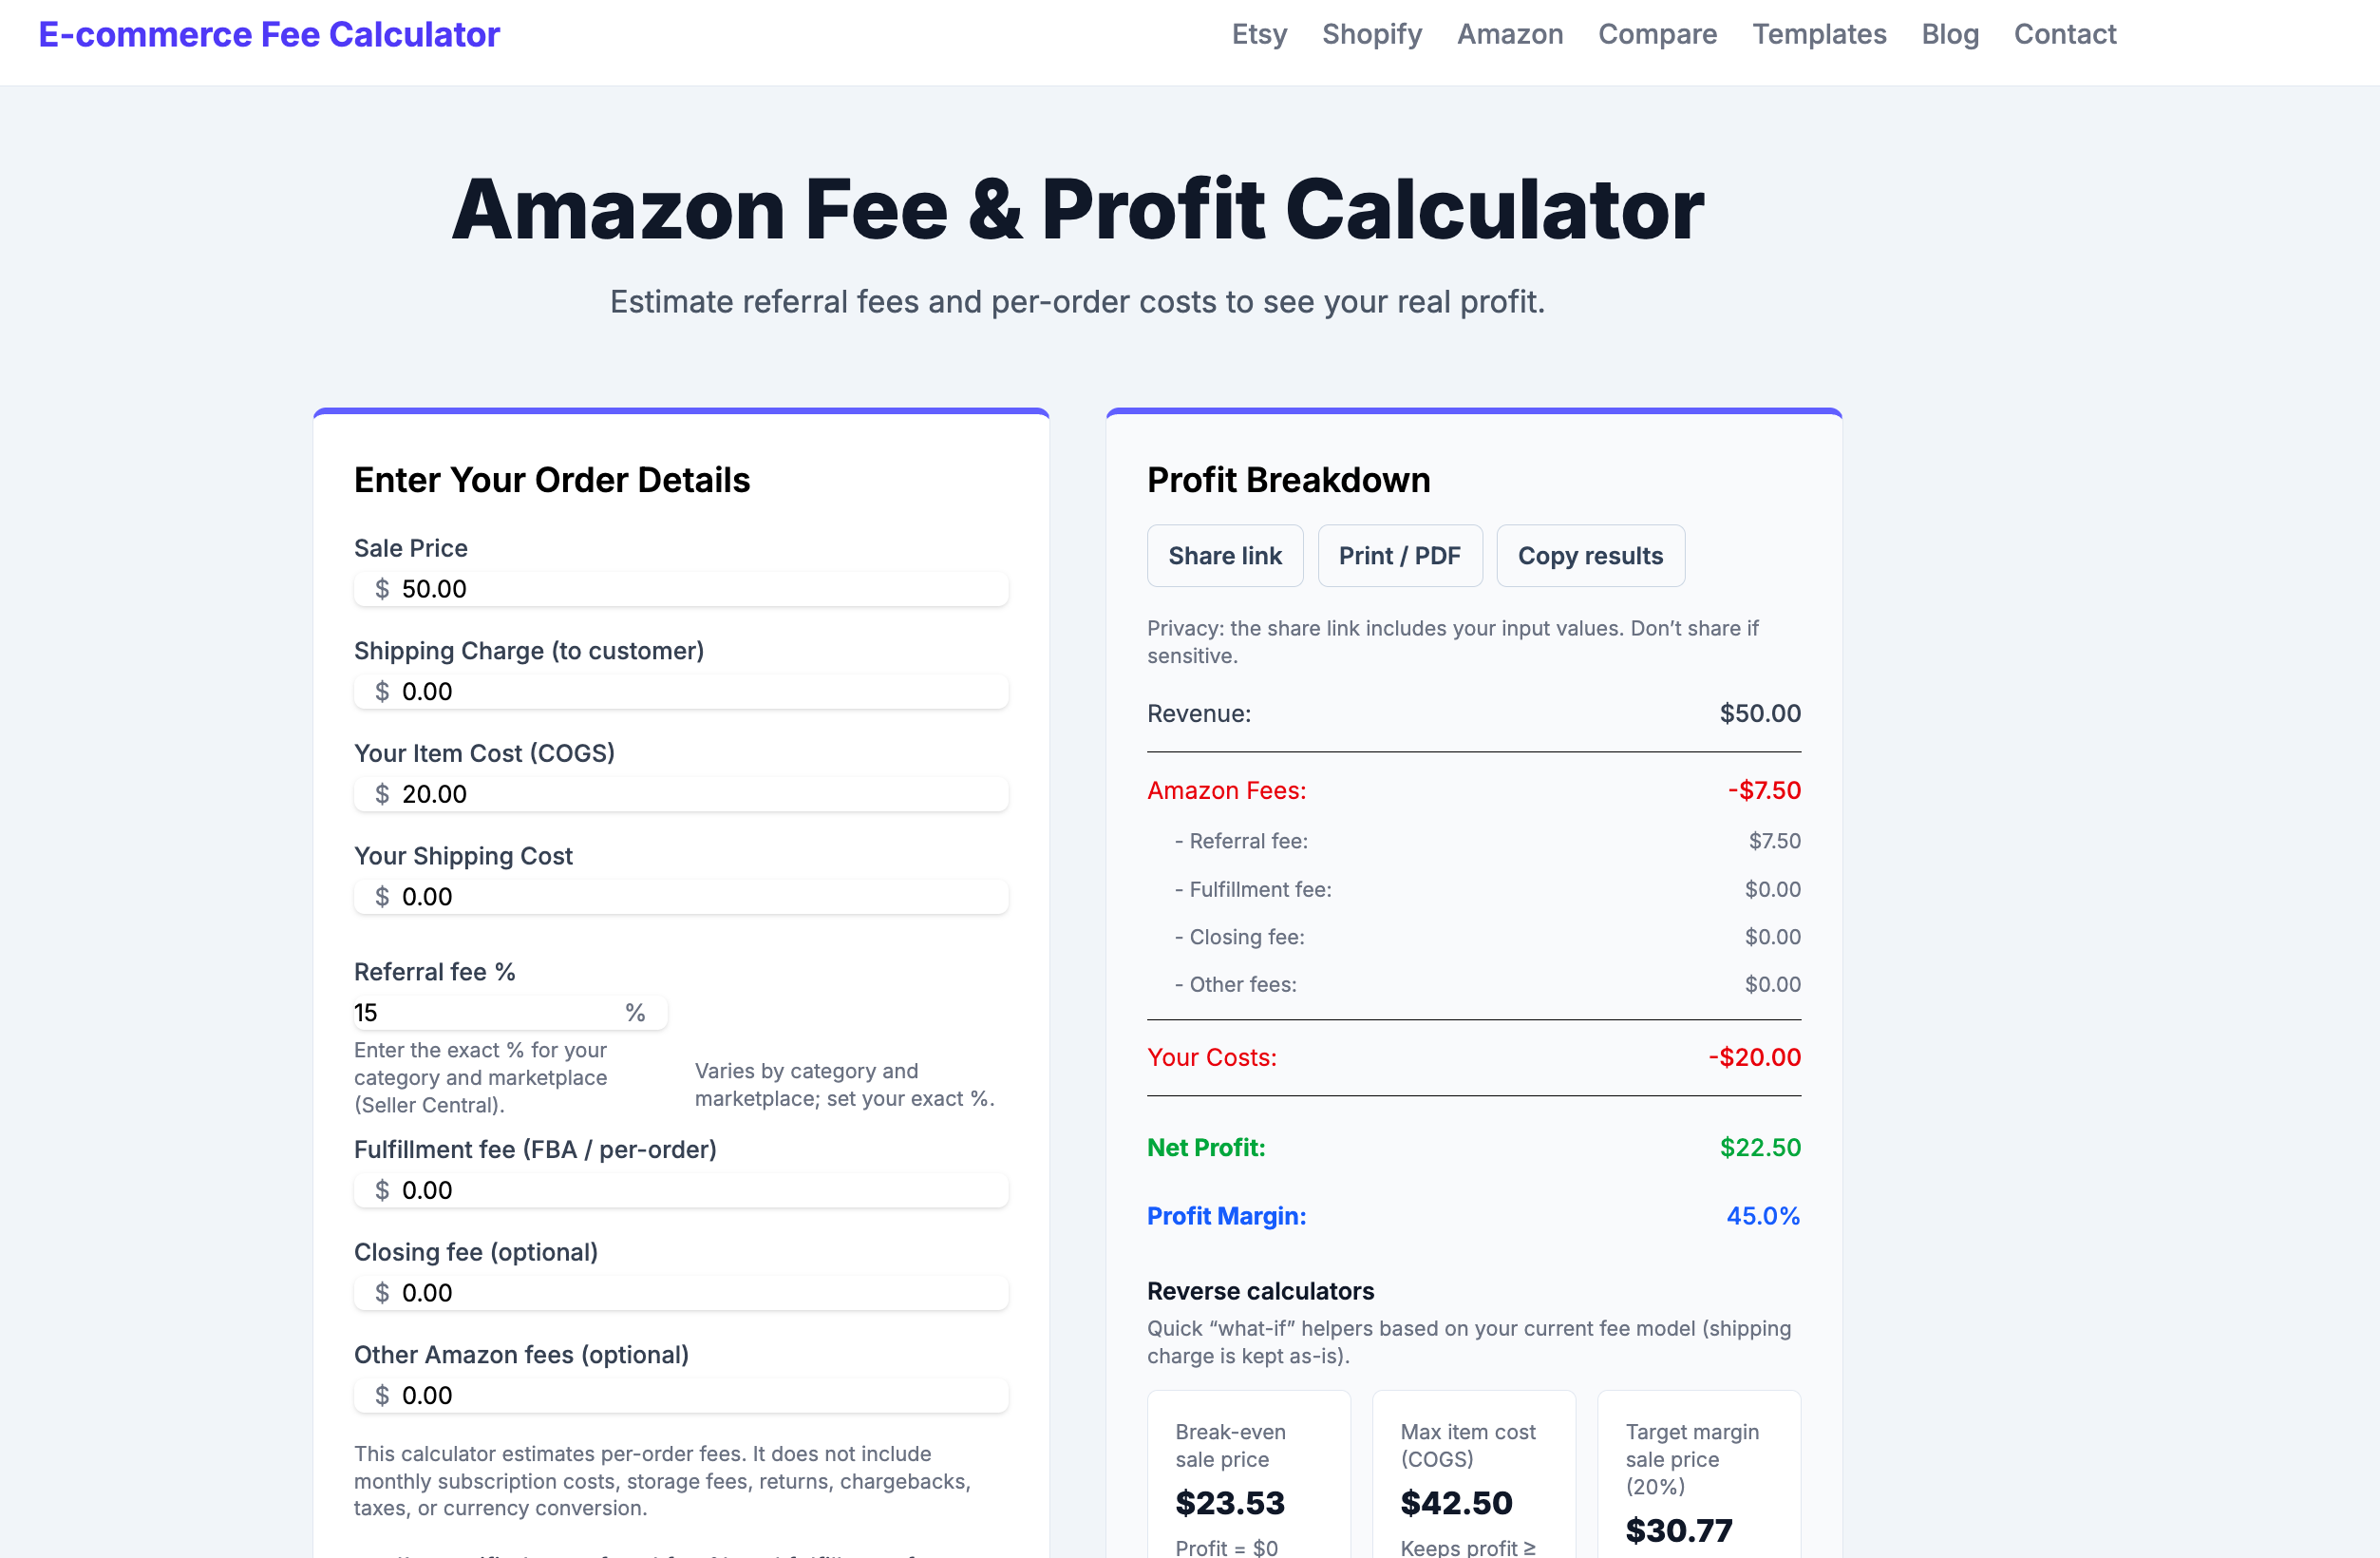Click the Other Amazon fees field
This screenshot has height=1558, width=2380.
tap(680, 1395)
